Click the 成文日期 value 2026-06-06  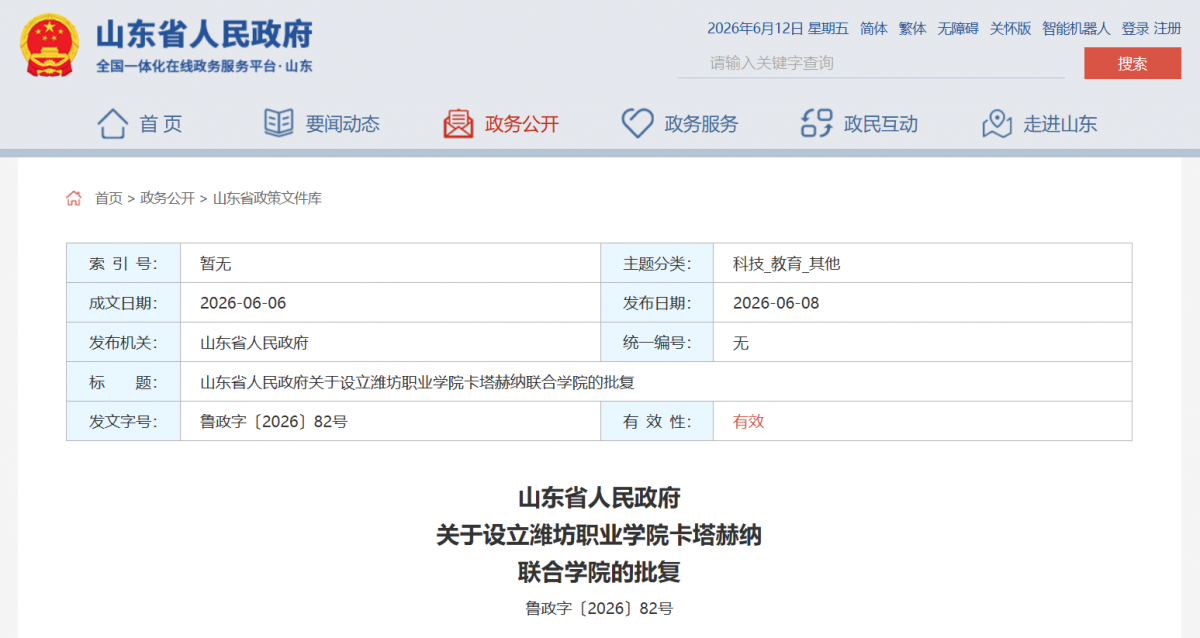[243, 303]
